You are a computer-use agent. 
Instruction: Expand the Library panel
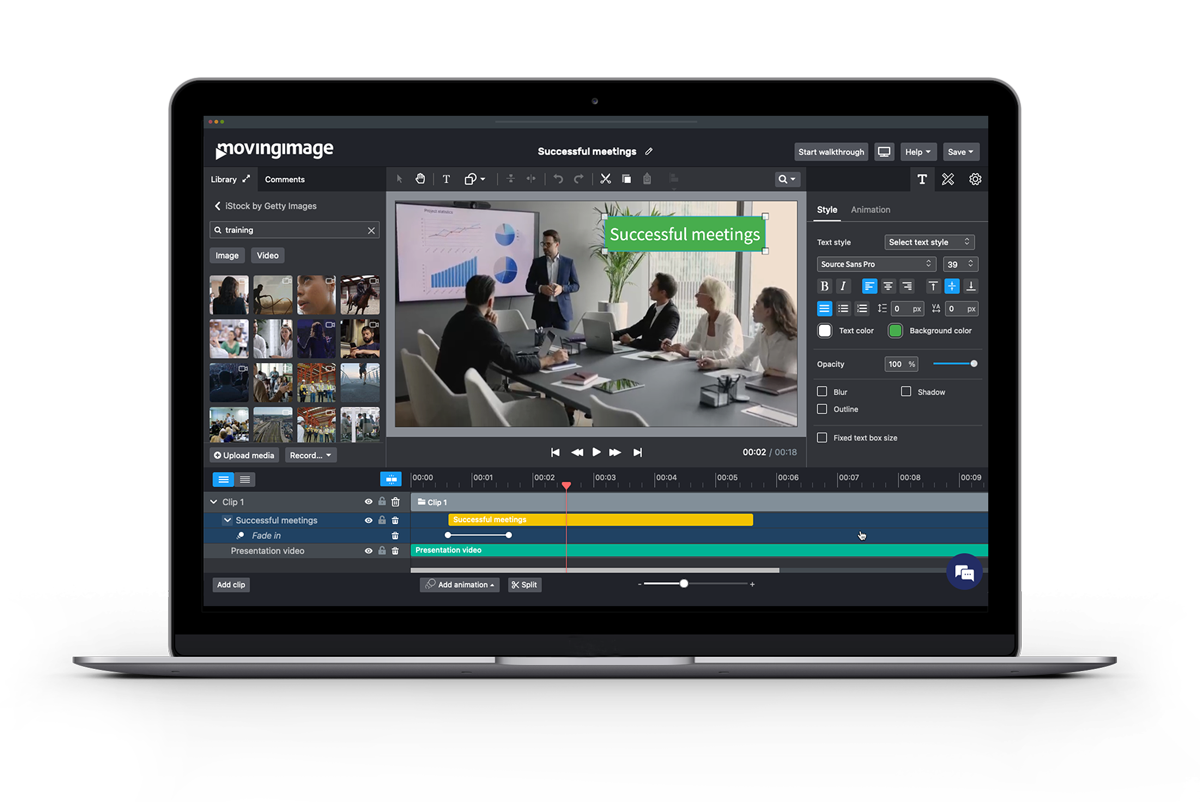click(246, 179)
